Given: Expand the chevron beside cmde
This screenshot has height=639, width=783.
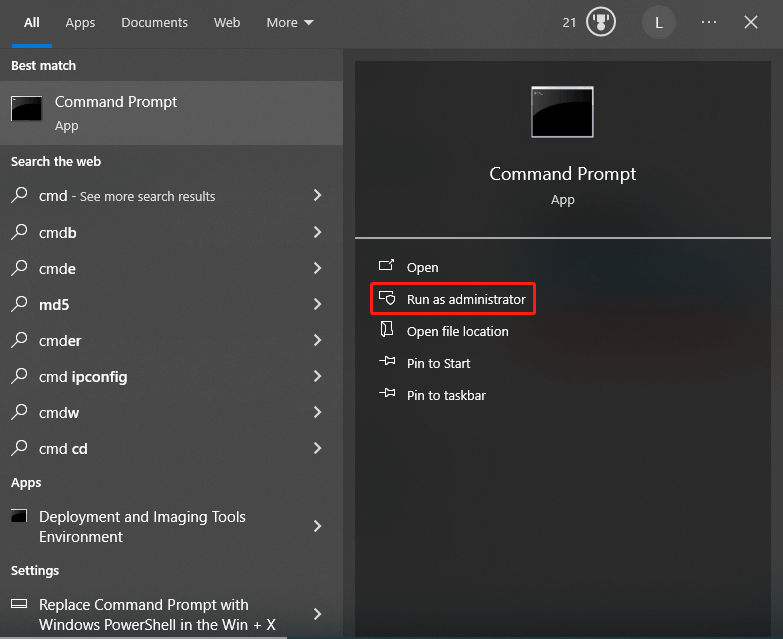Looking at the screenshot, I should coord(317,268).
